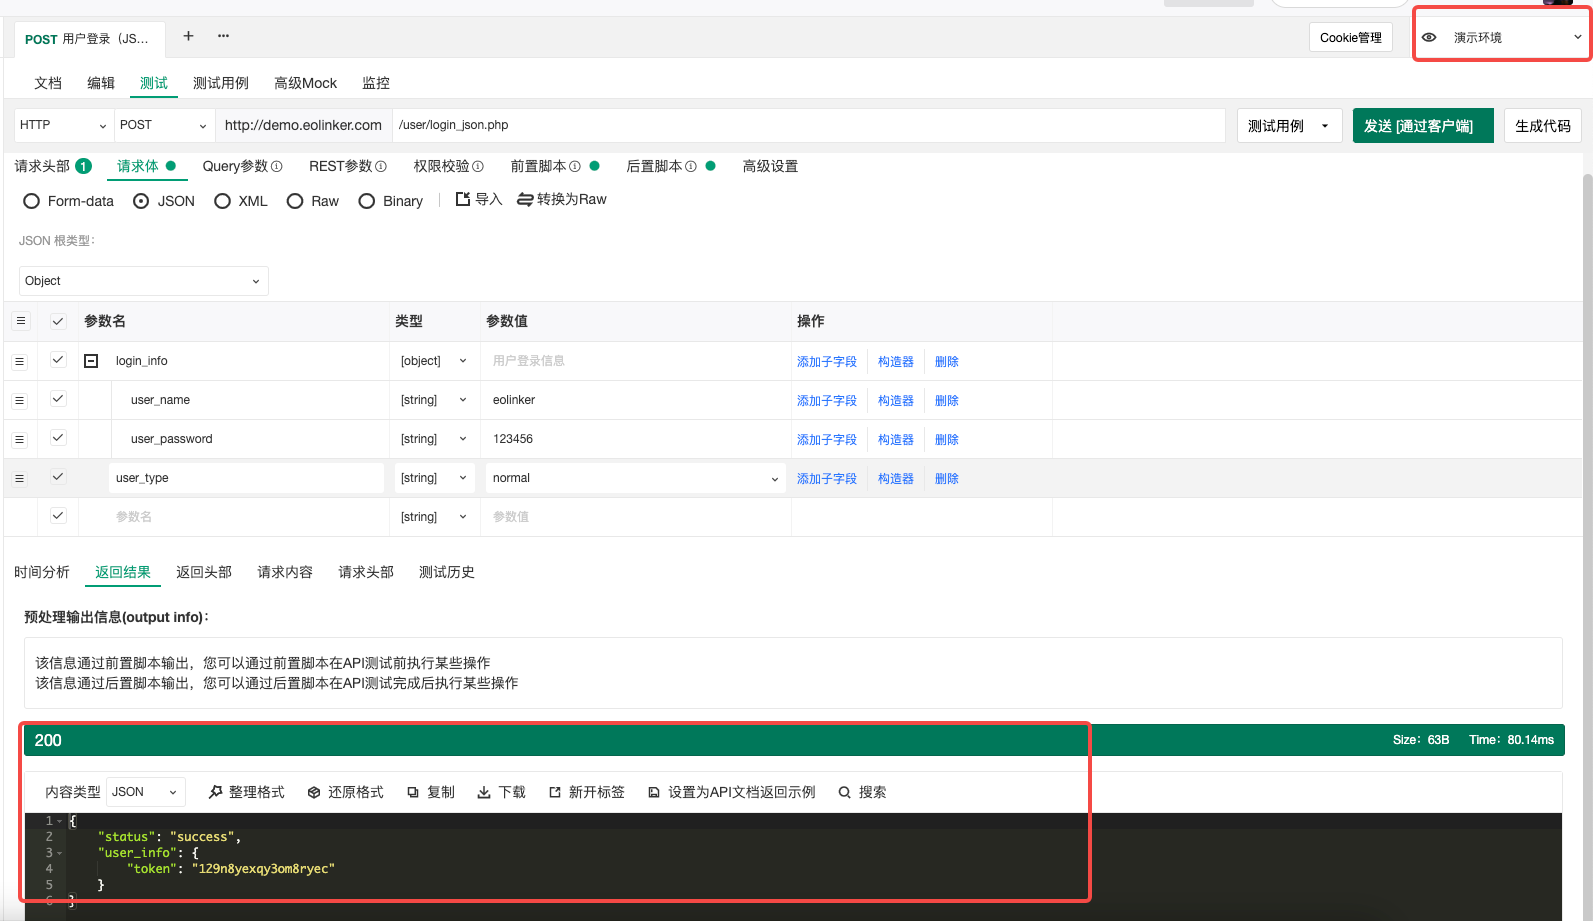
Task: Toggle user_name row checkbox
Action: coord(58,399)
